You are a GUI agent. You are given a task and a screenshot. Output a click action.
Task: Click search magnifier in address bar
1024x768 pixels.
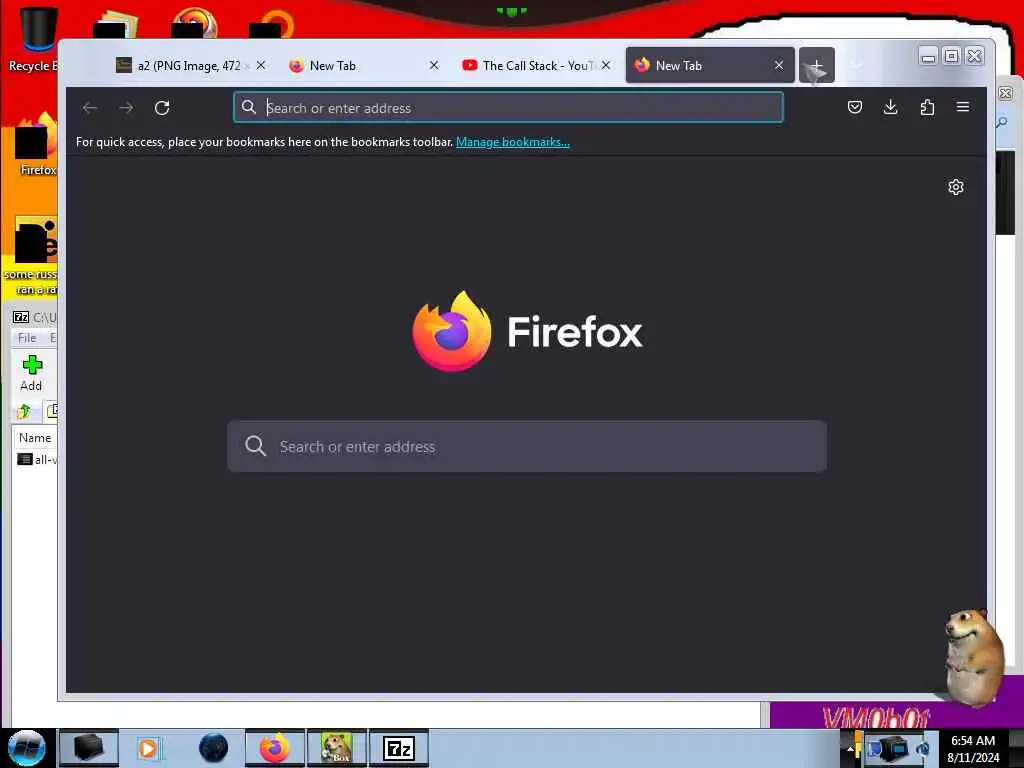[249, 107]
